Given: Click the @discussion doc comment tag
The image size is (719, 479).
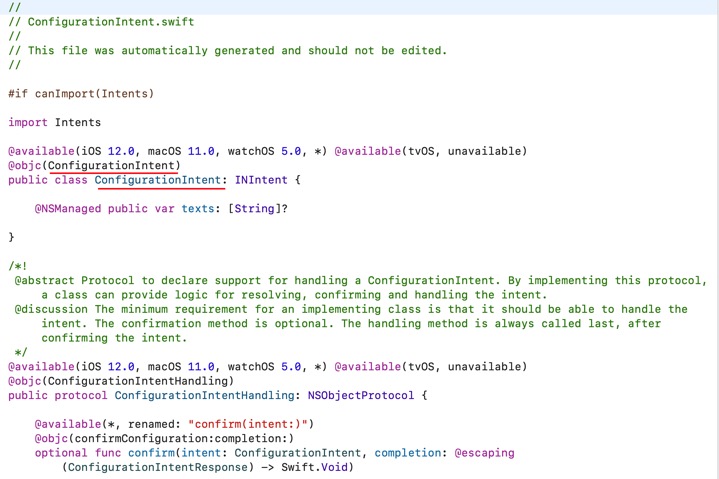Looking at the screenshot, I should [54, 309].
